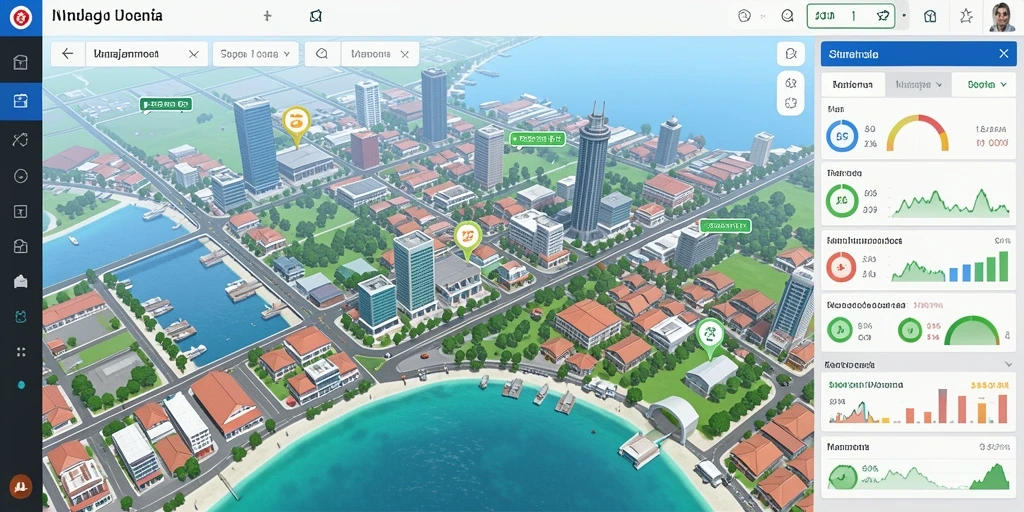1024x512 pixels.
Task: Open the 'Sopoe Ioene' dropdown
Action: (x=255, y=54)
